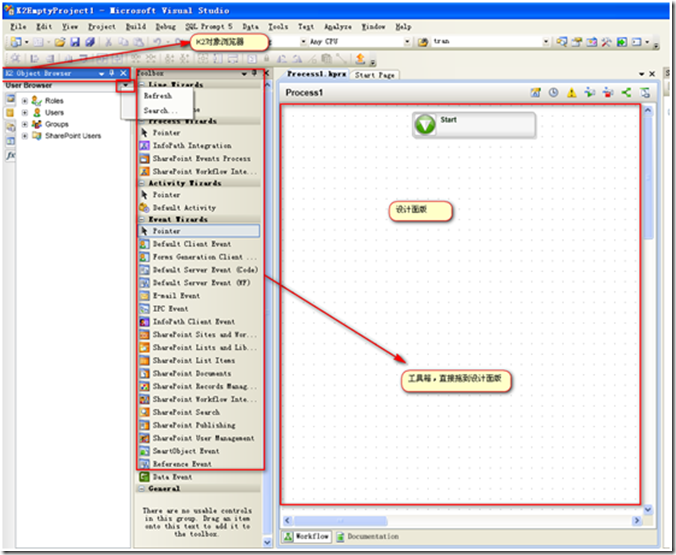Open the User Browser dropdown arrow
676x555 pixels.
coord(125,85)
